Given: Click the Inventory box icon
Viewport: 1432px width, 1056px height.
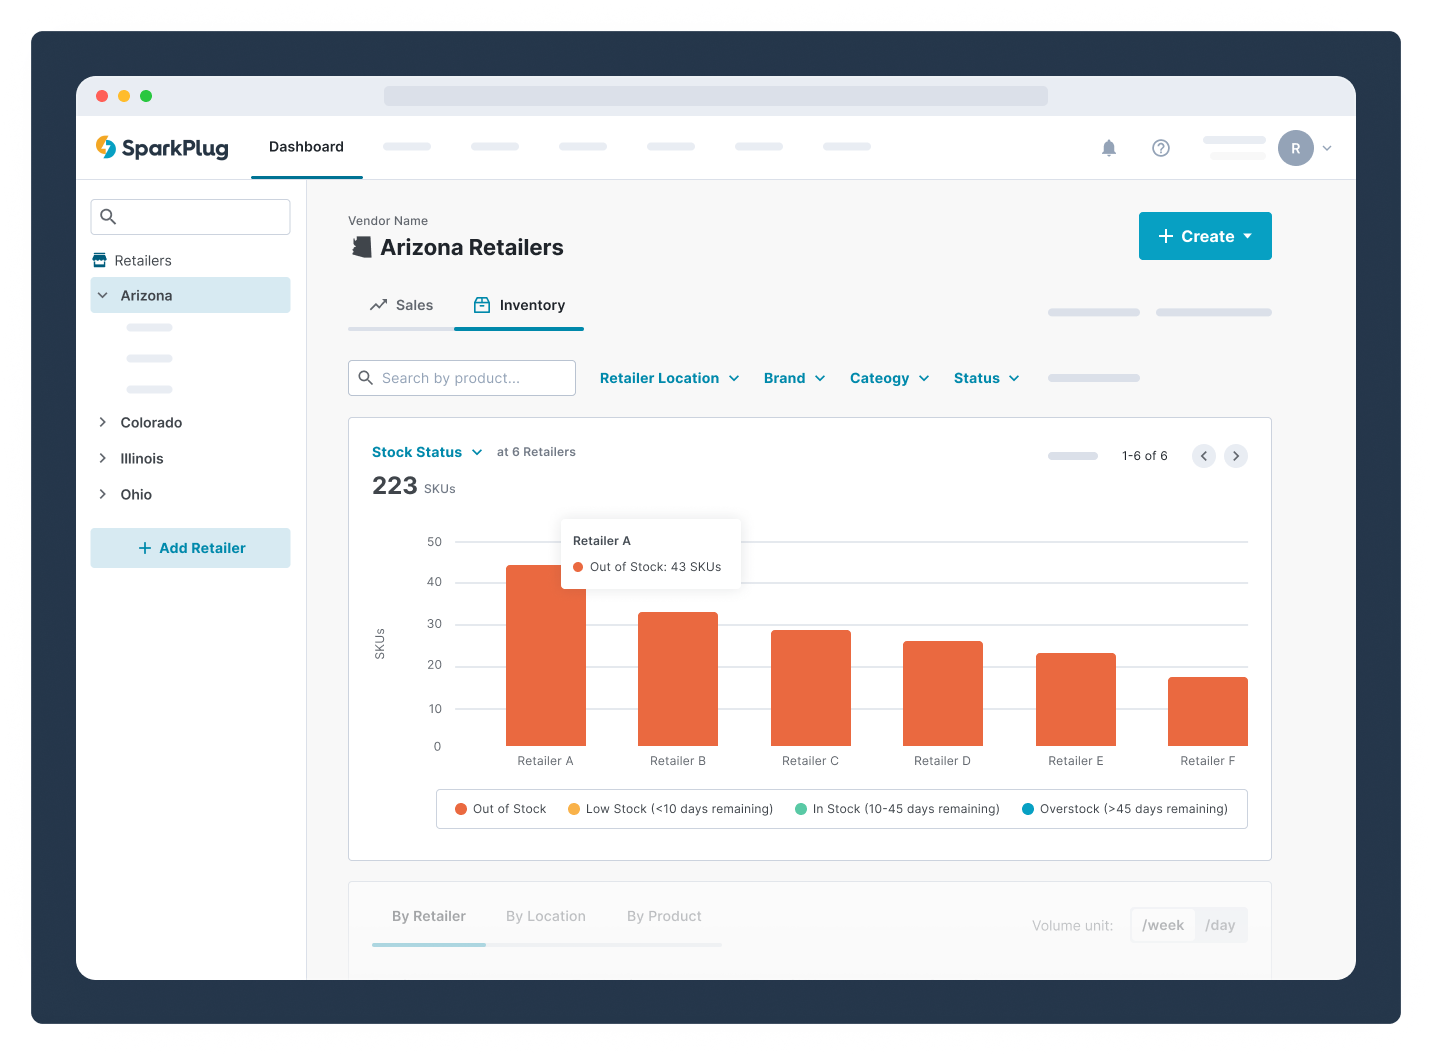Looking at the screenshot, I should click(x=482, y=305).
